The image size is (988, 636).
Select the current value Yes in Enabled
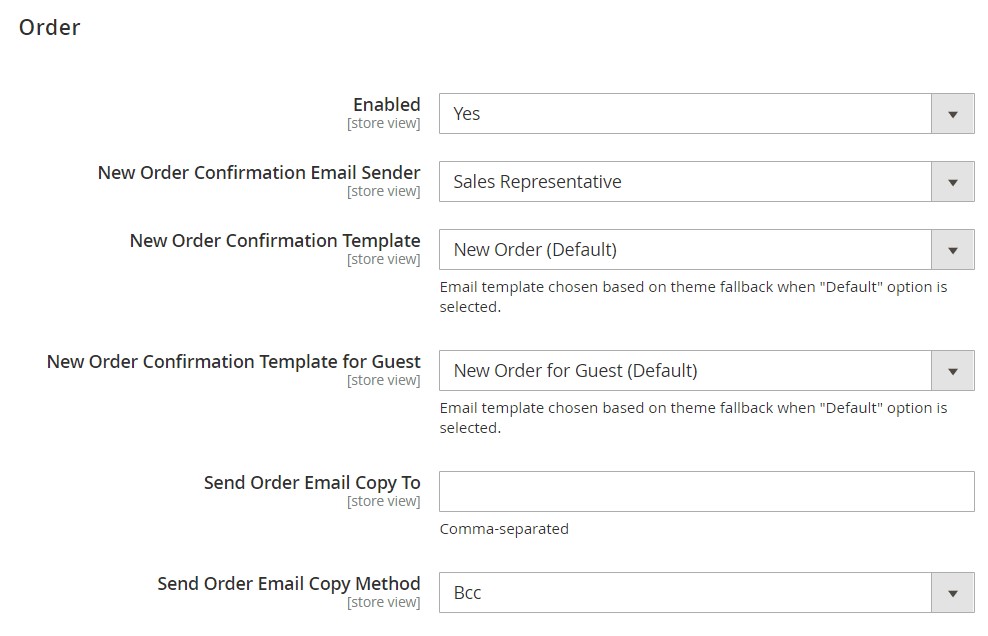(466, 113)
